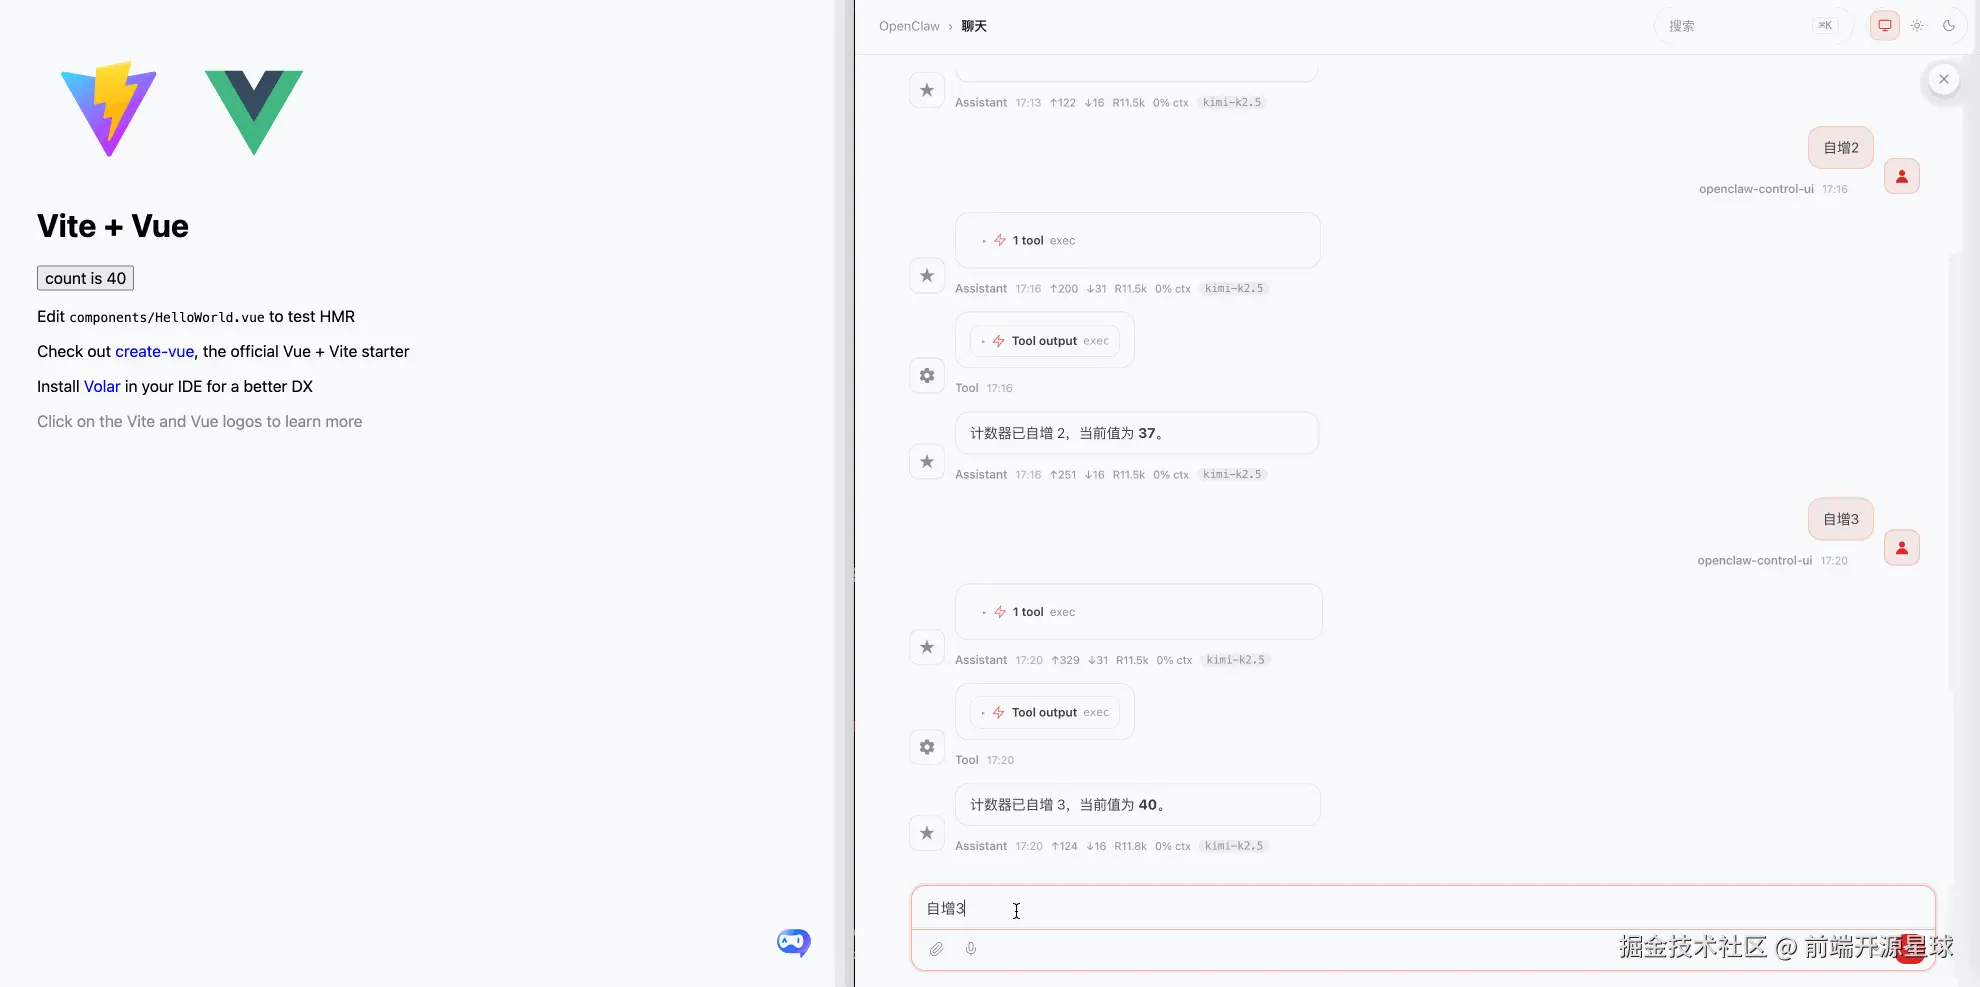This screenshot has width=1980, height=987.
Task: Click the create-vue hyperlink
Action: [x=154, y=351]
